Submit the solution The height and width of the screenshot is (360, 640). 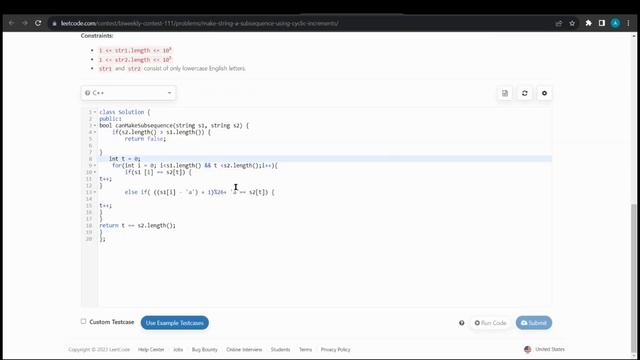click(x=533, y=323)
